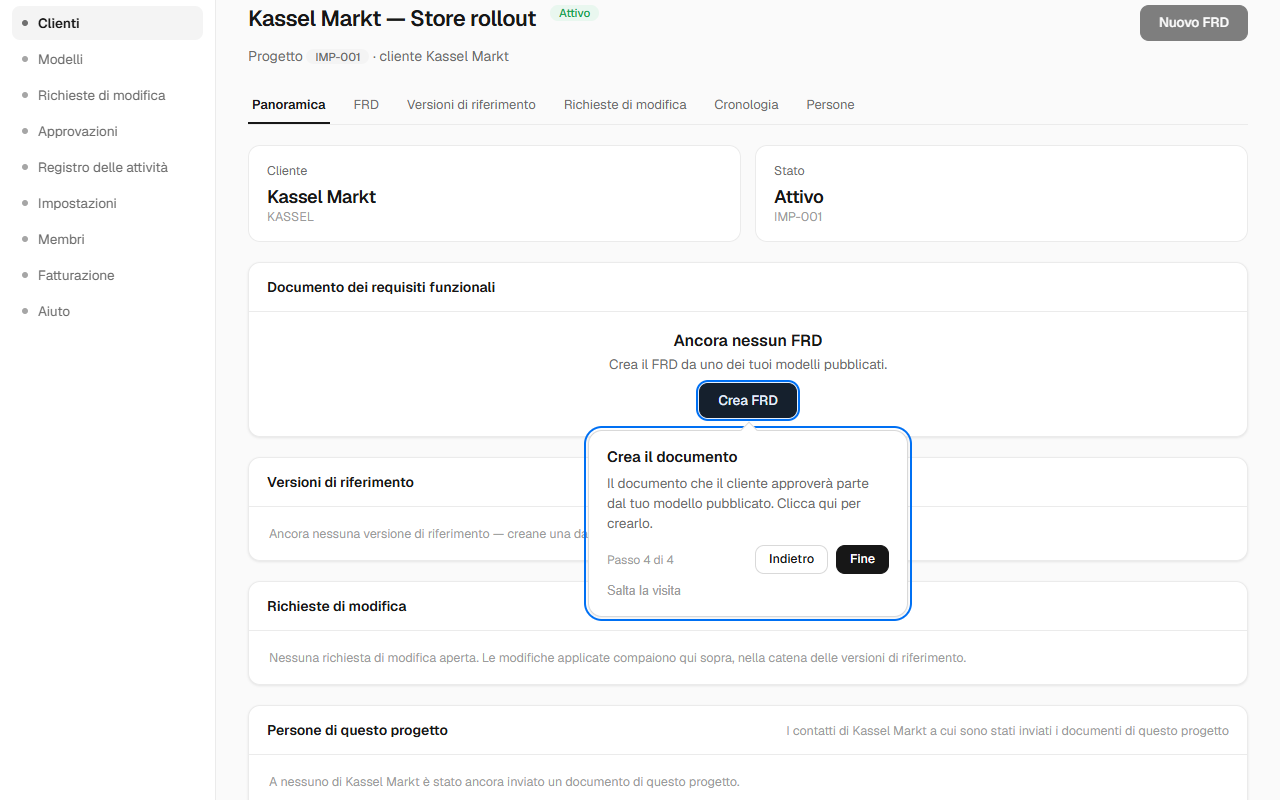Switch to the Panoramica tab
Image resolution: width=1280 pixels, height=800 pixels.
click(x=289, y=105)
